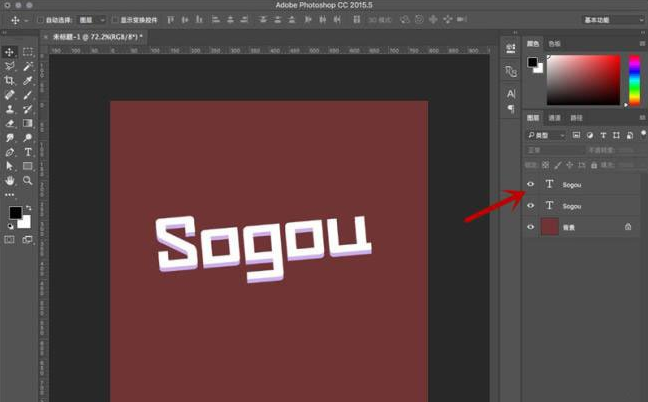Toggle Show Transform Controls checkbox
The width and height of the screenshot is (648, 402).
115,20
